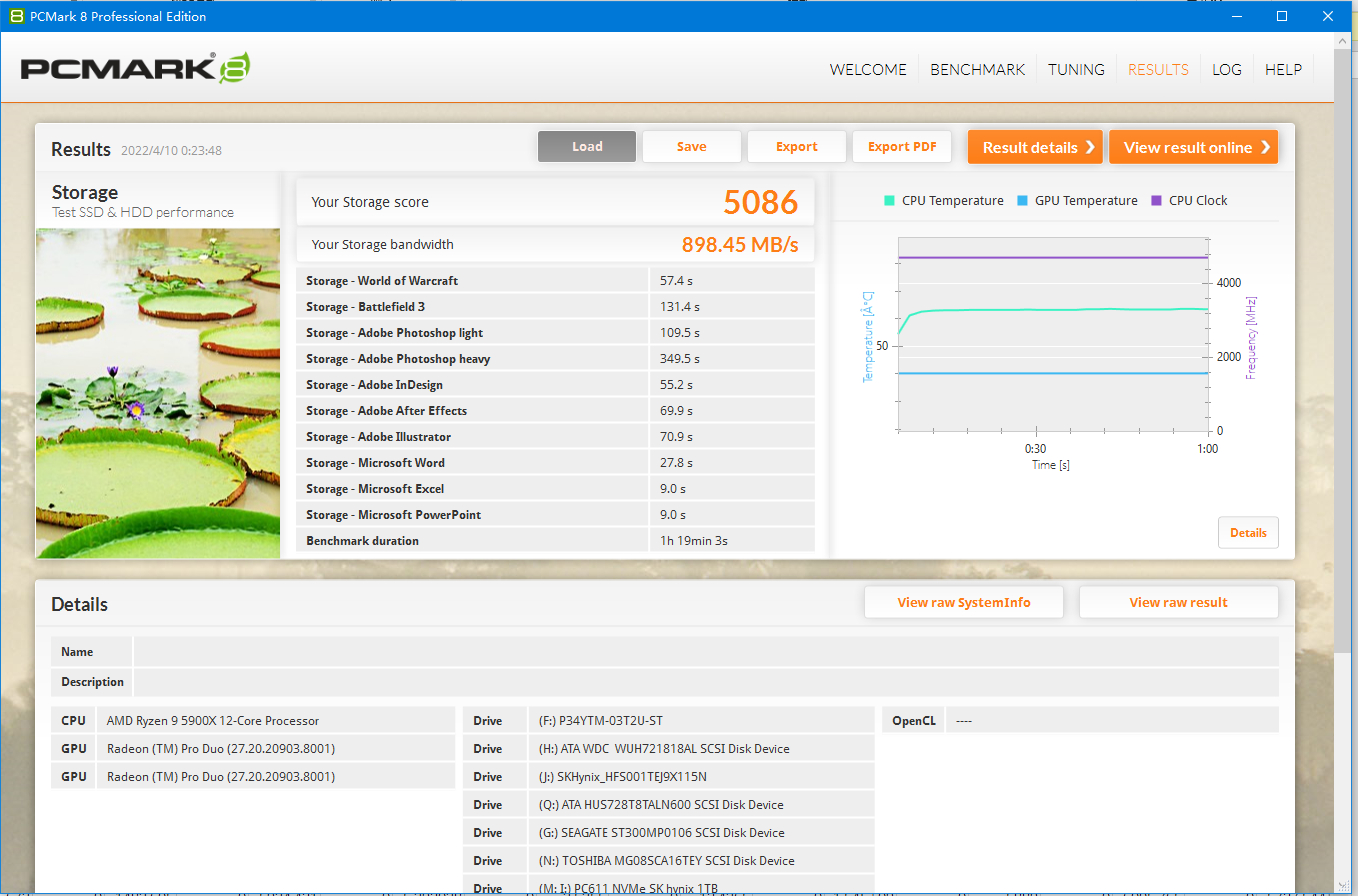Select the RESULTS tab
Viewport: 1358px width, 896px height.
[1158, 69]
